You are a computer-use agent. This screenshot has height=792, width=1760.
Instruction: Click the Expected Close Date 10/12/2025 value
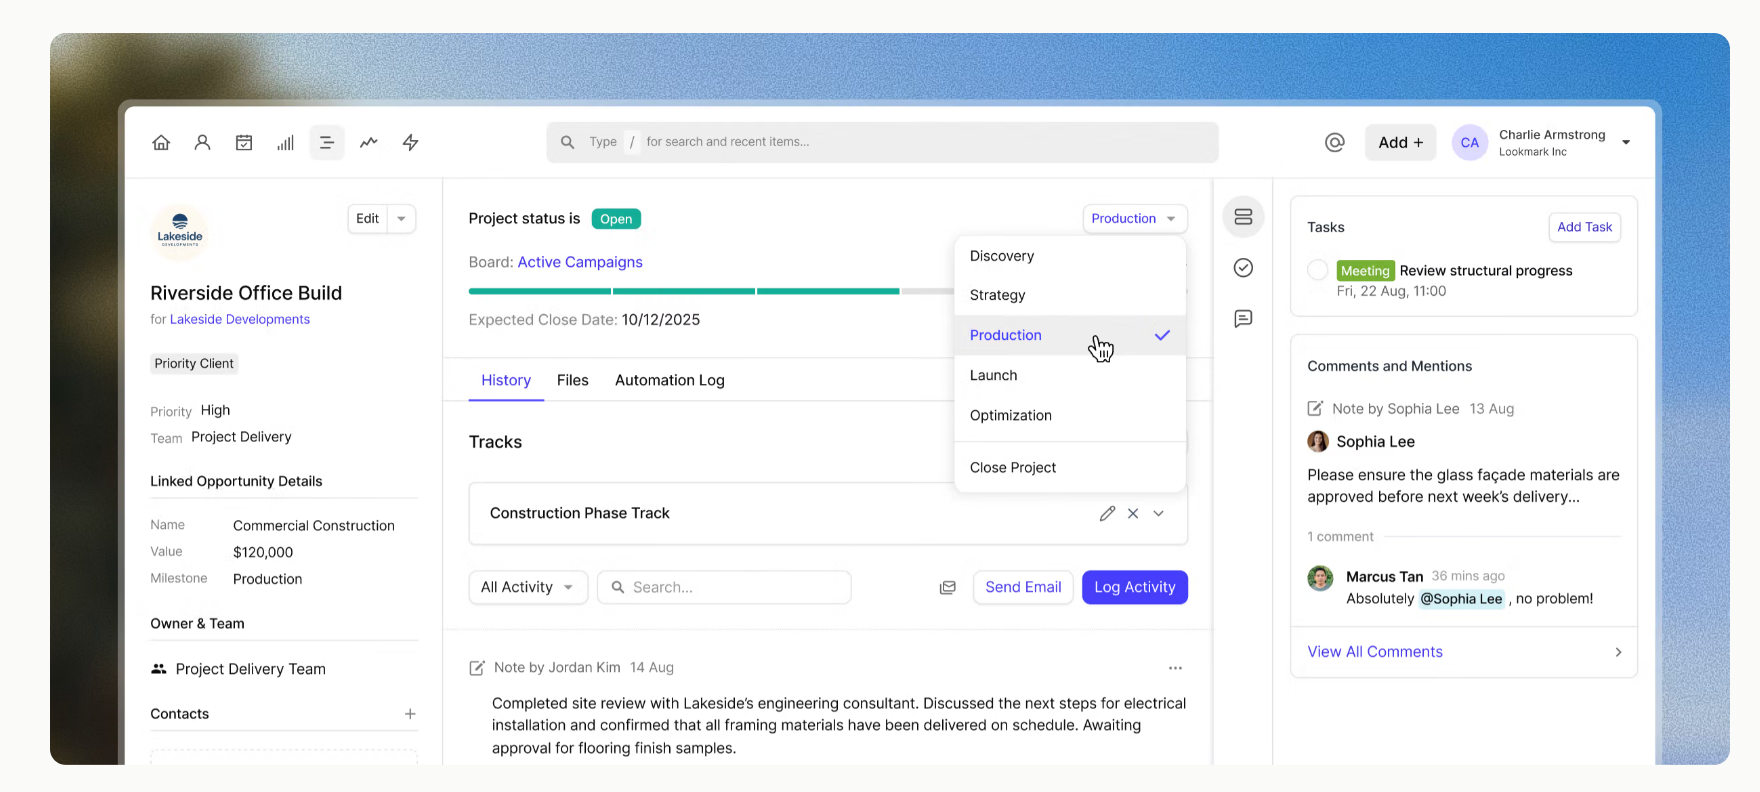(x=661, y=320)
